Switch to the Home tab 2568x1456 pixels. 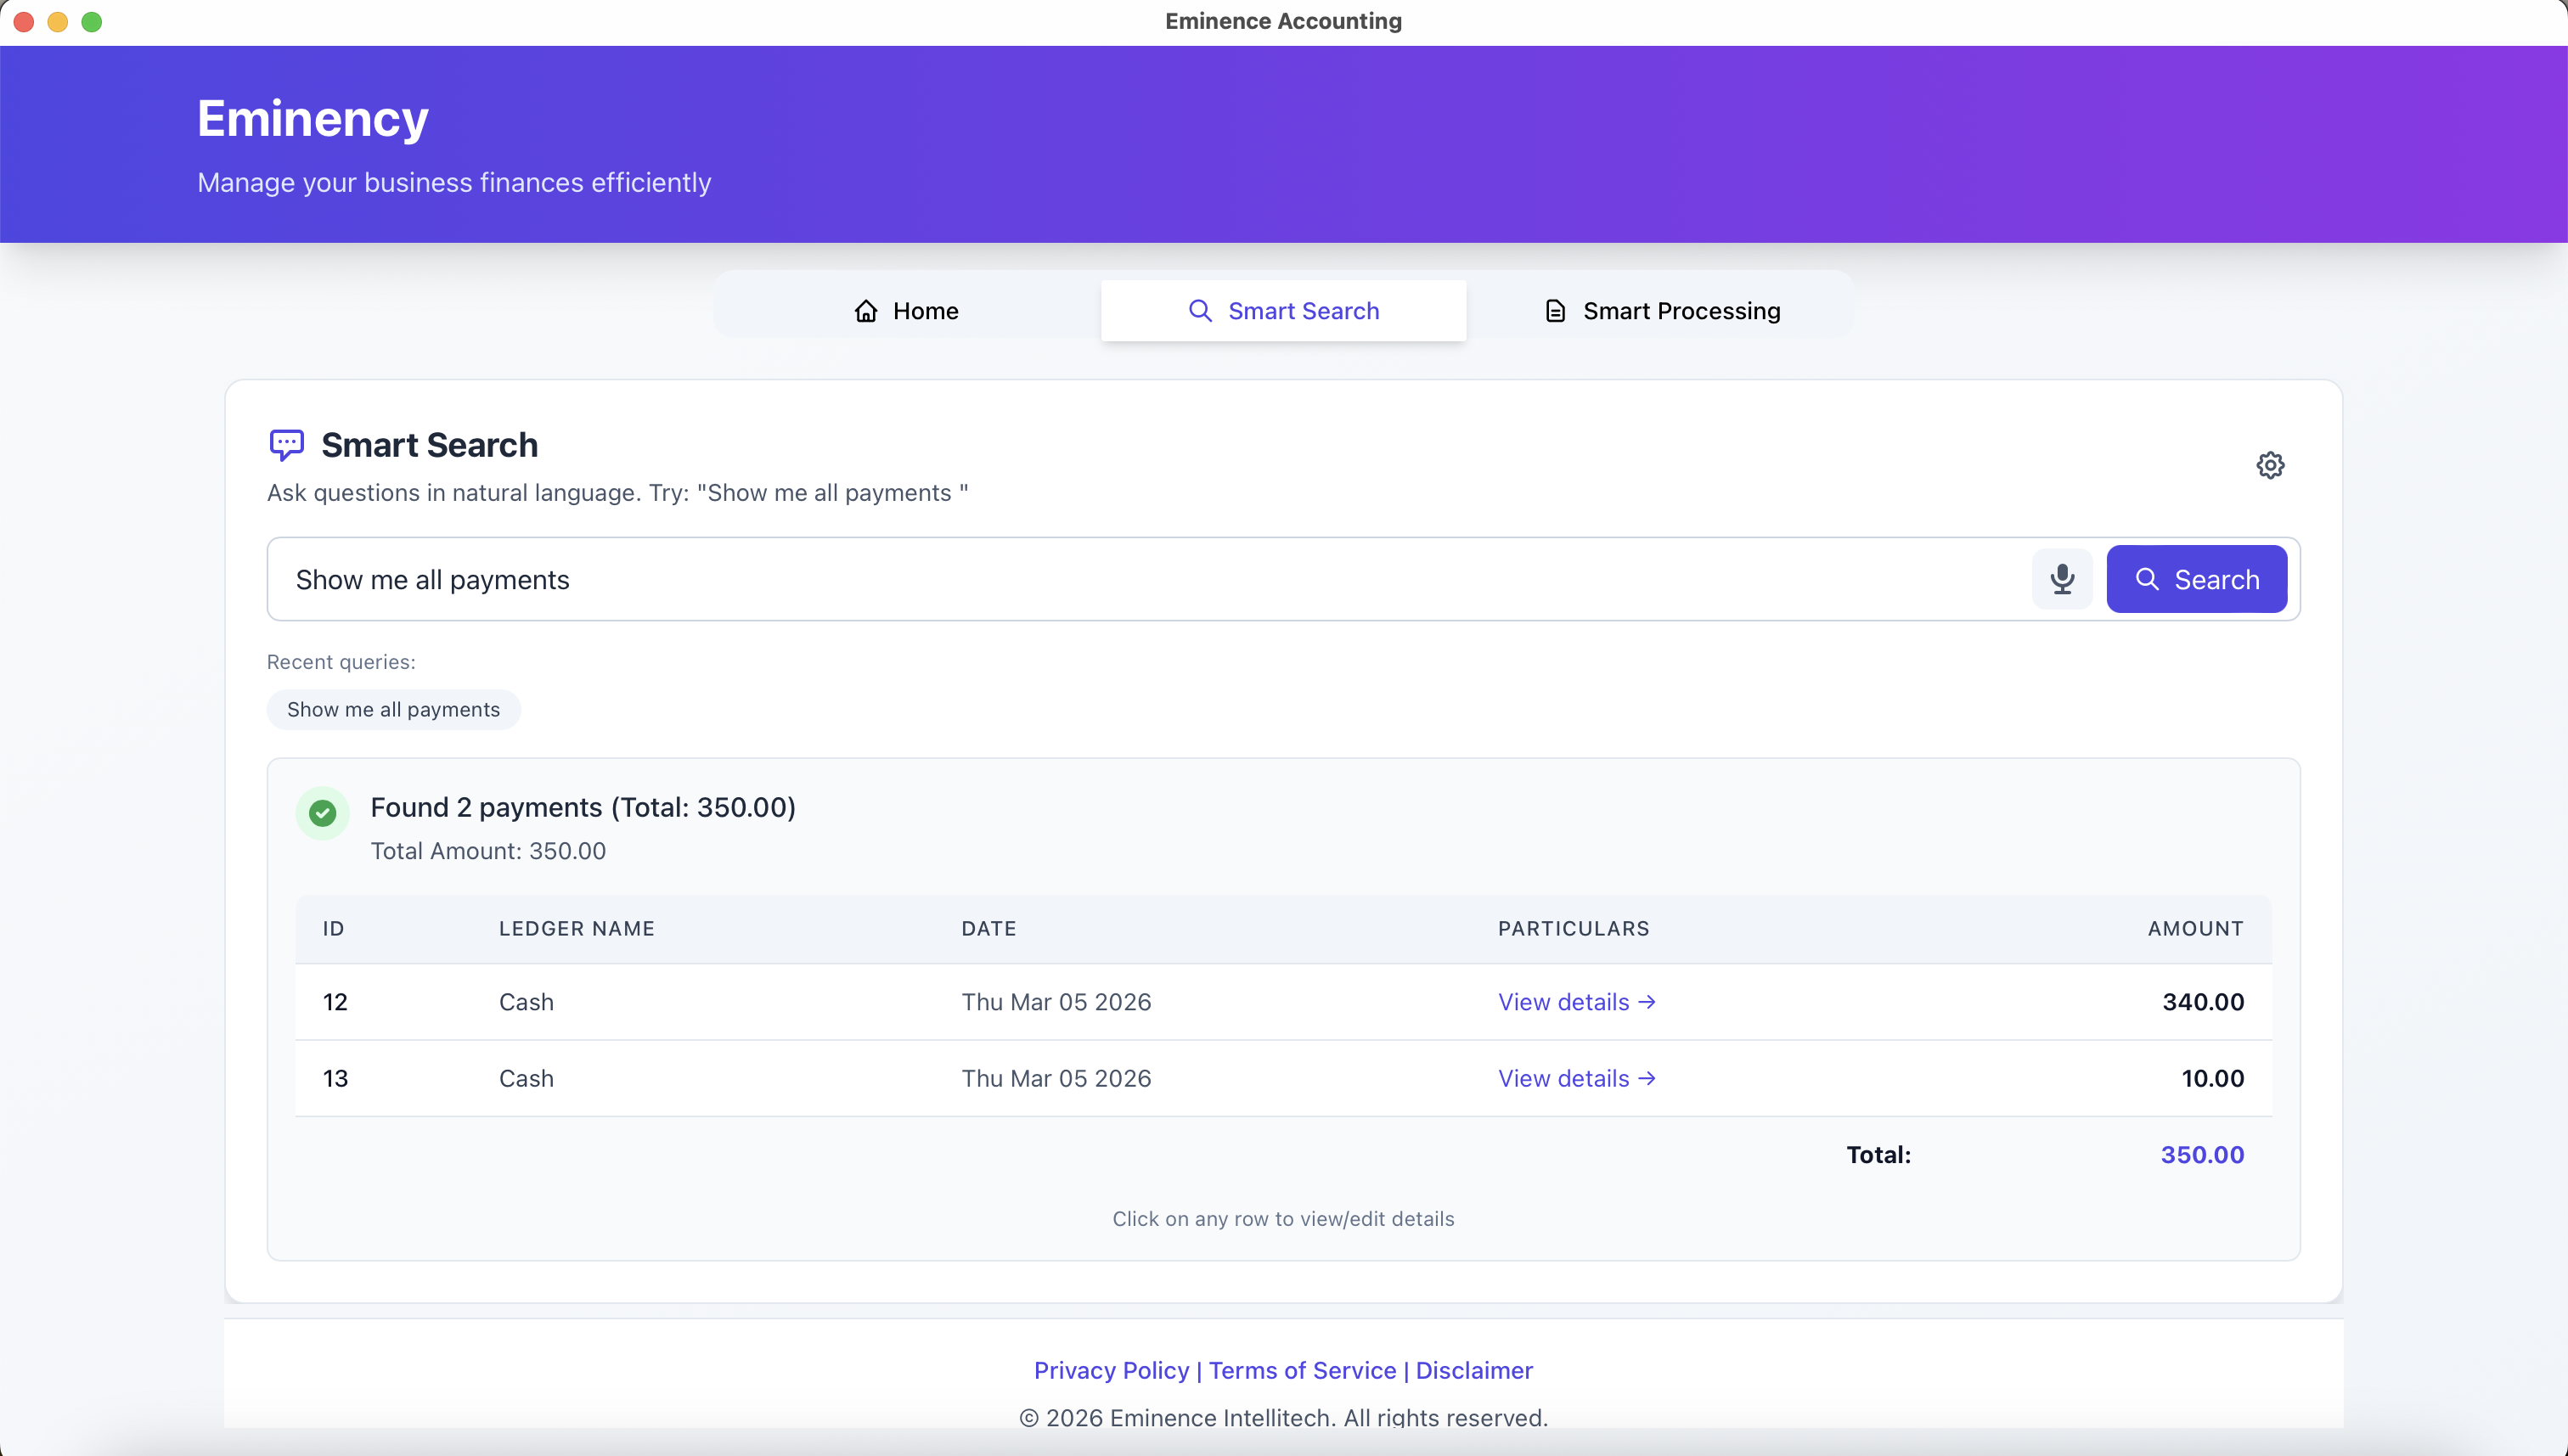tap(906, 311)
